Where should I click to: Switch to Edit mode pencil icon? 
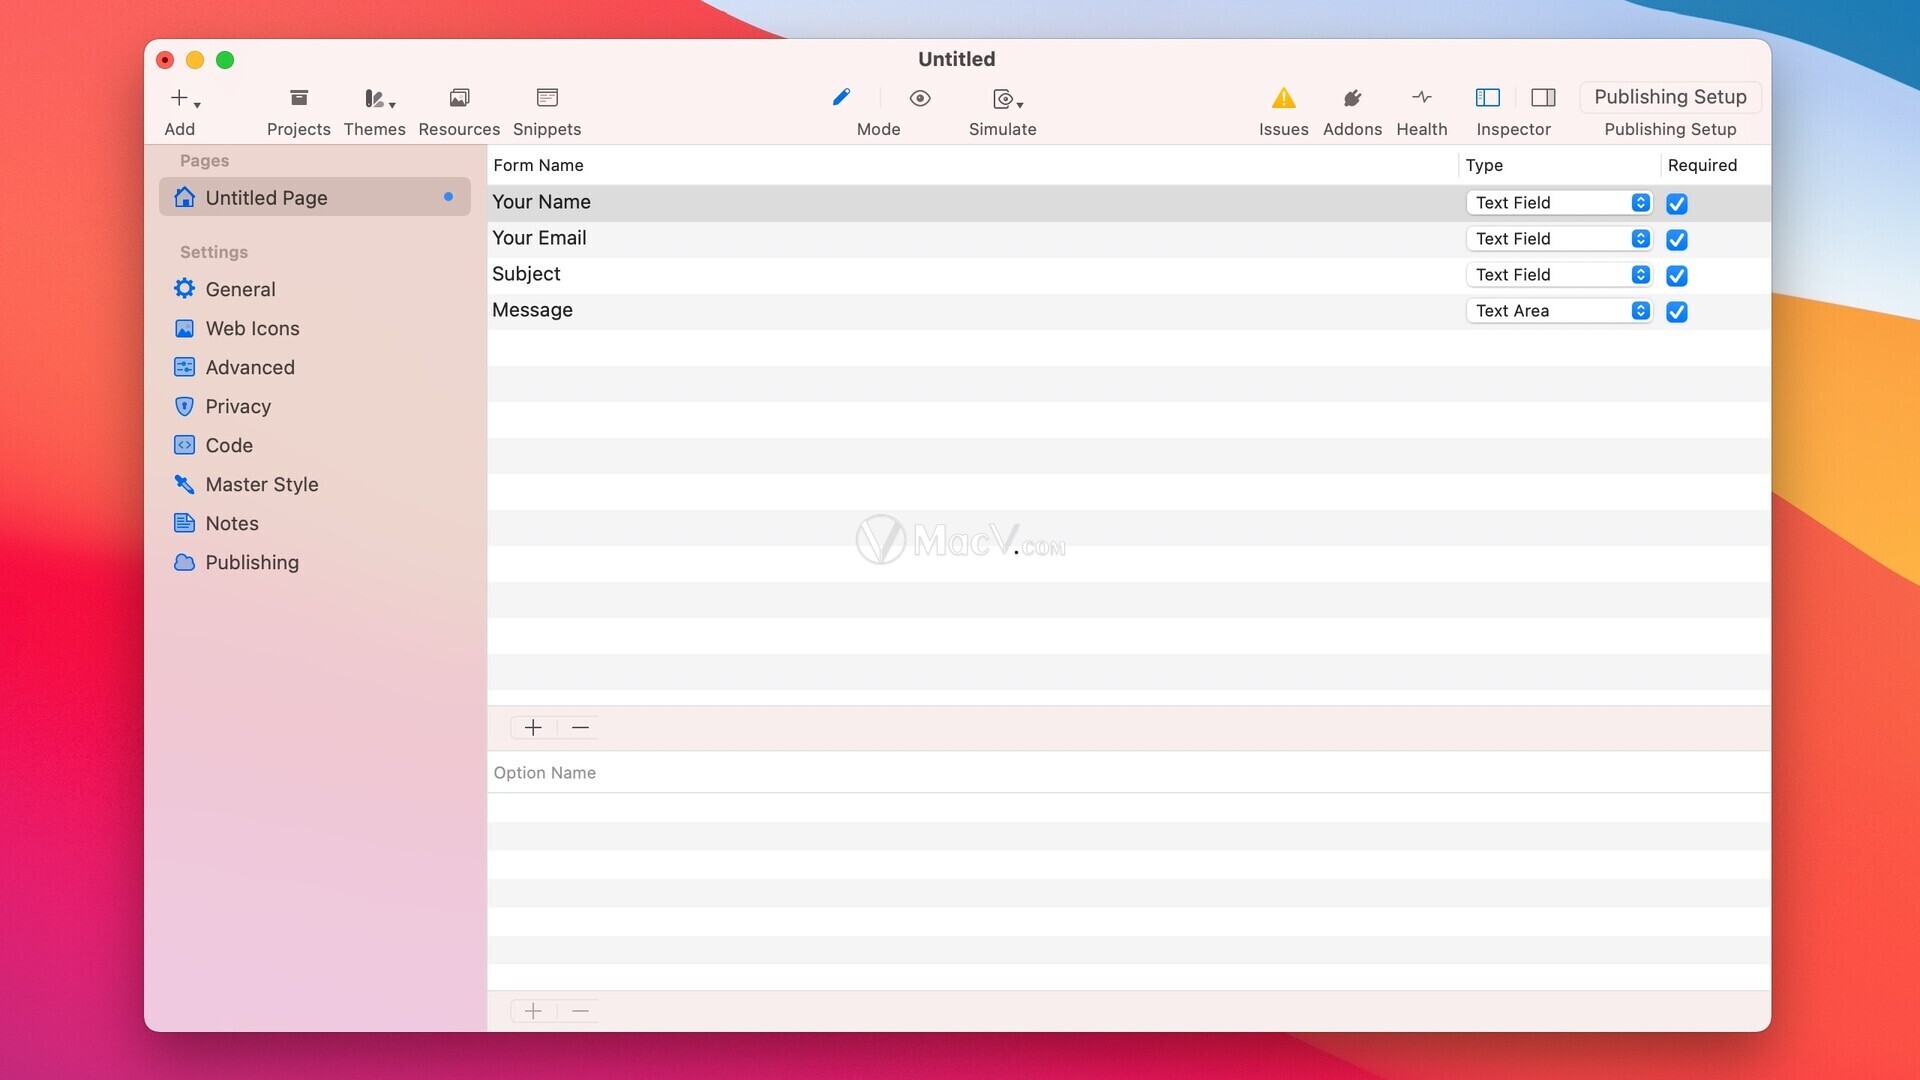coord(841,97)
